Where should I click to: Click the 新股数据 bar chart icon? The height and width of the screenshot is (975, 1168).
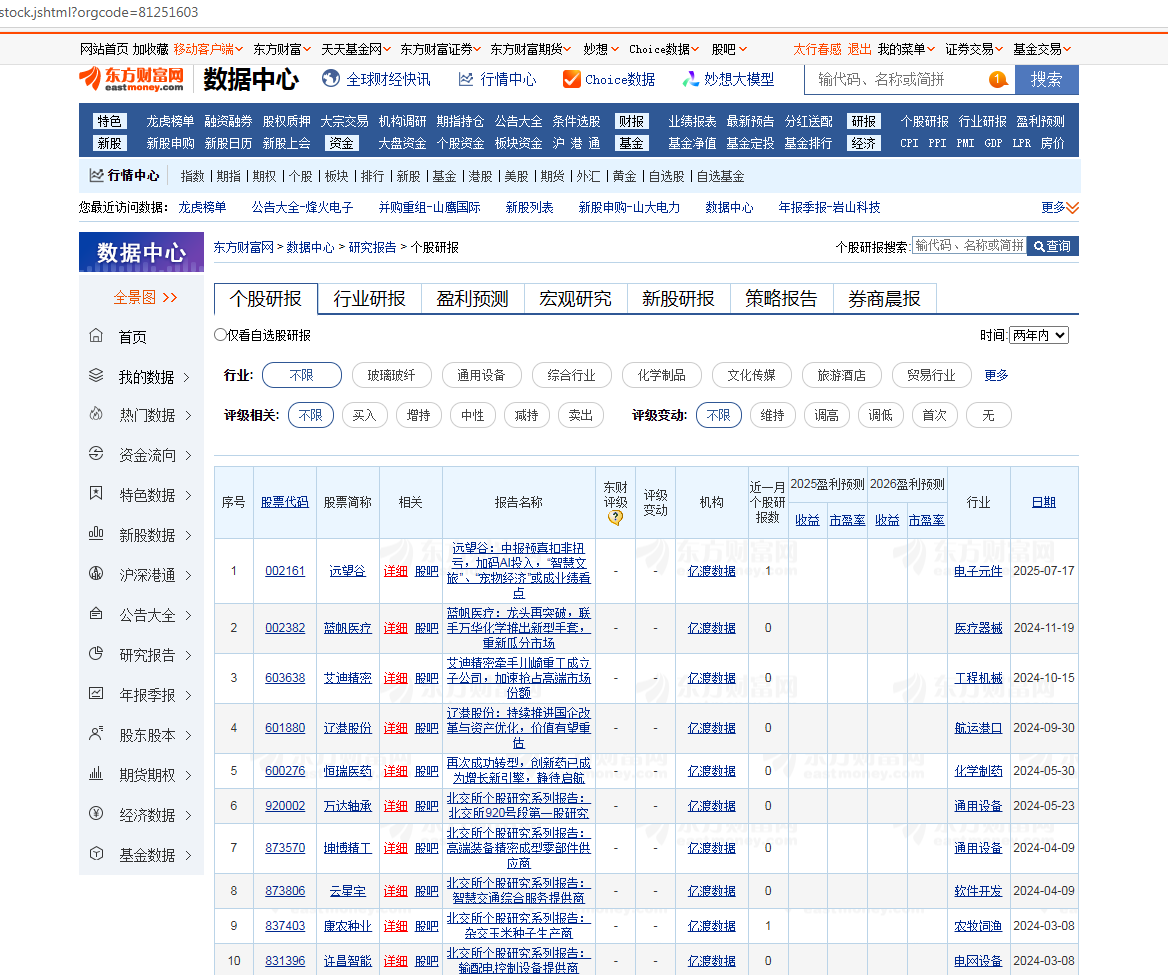[x=96, y=533]
